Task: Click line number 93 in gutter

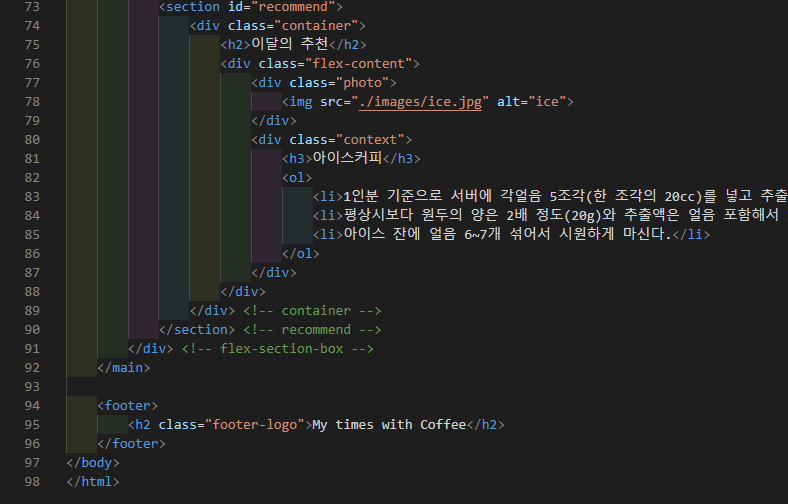Action: (32, 386)
